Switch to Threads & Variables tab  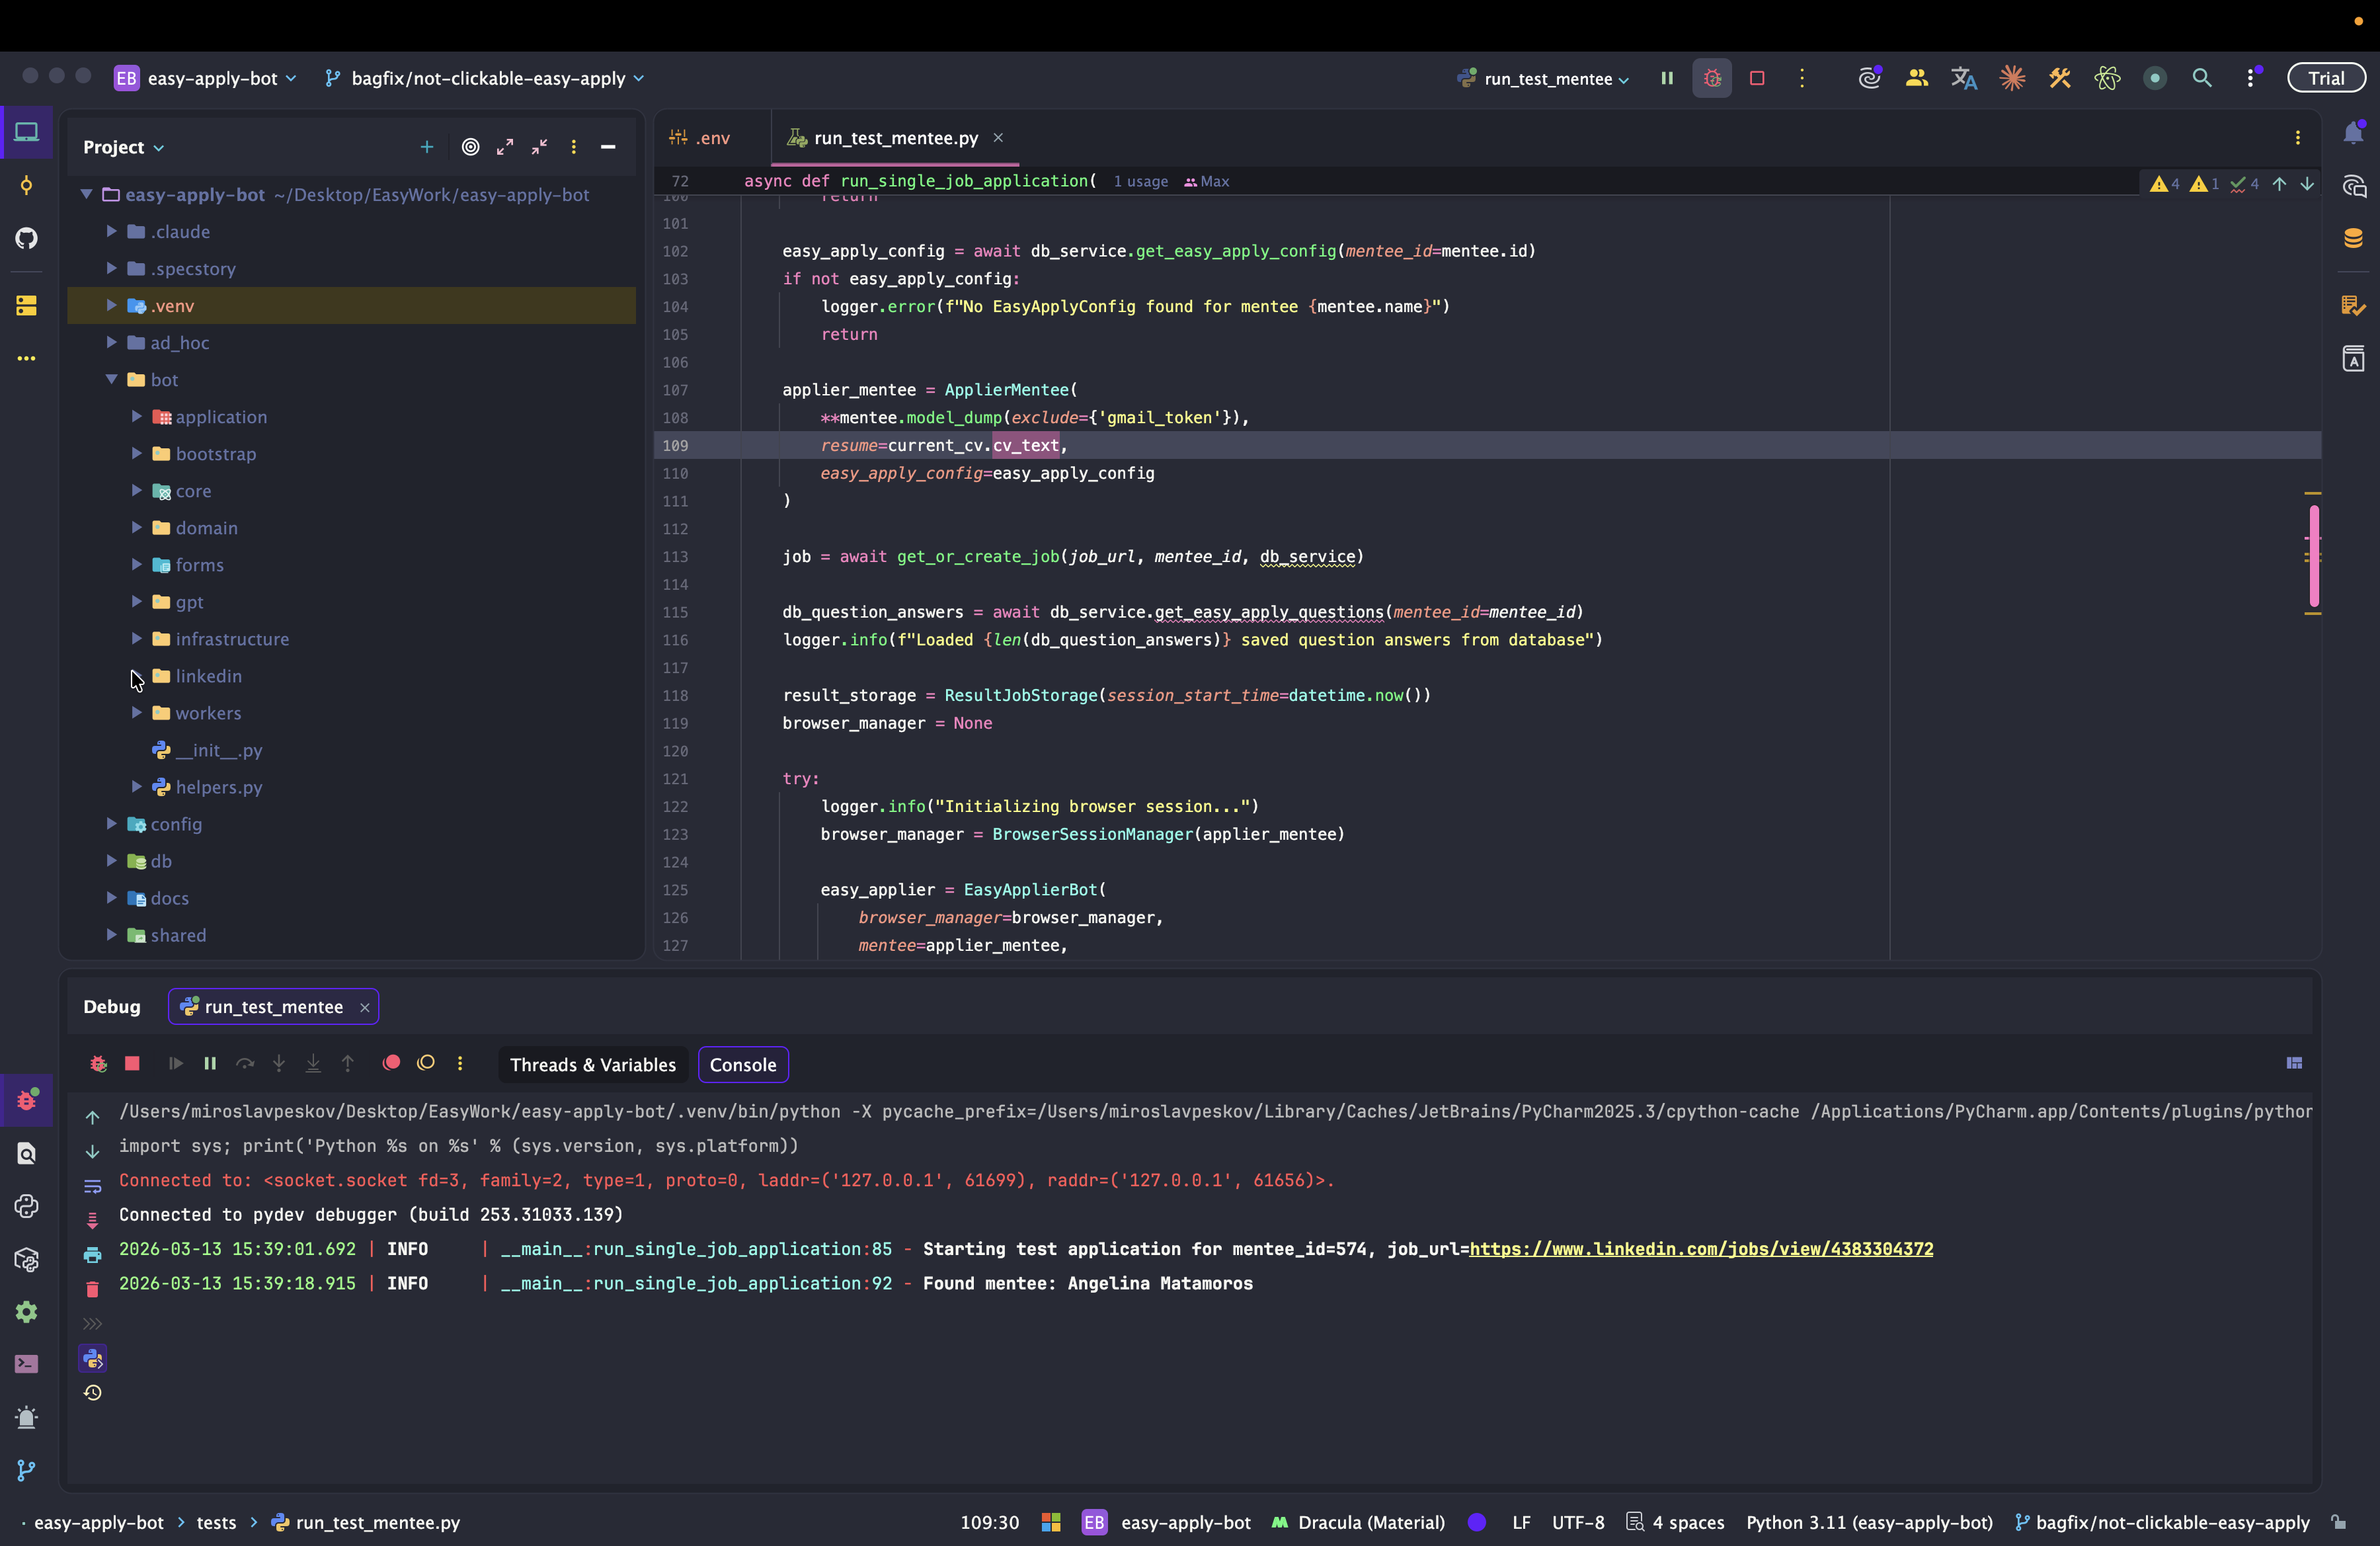click(592, 1065)
